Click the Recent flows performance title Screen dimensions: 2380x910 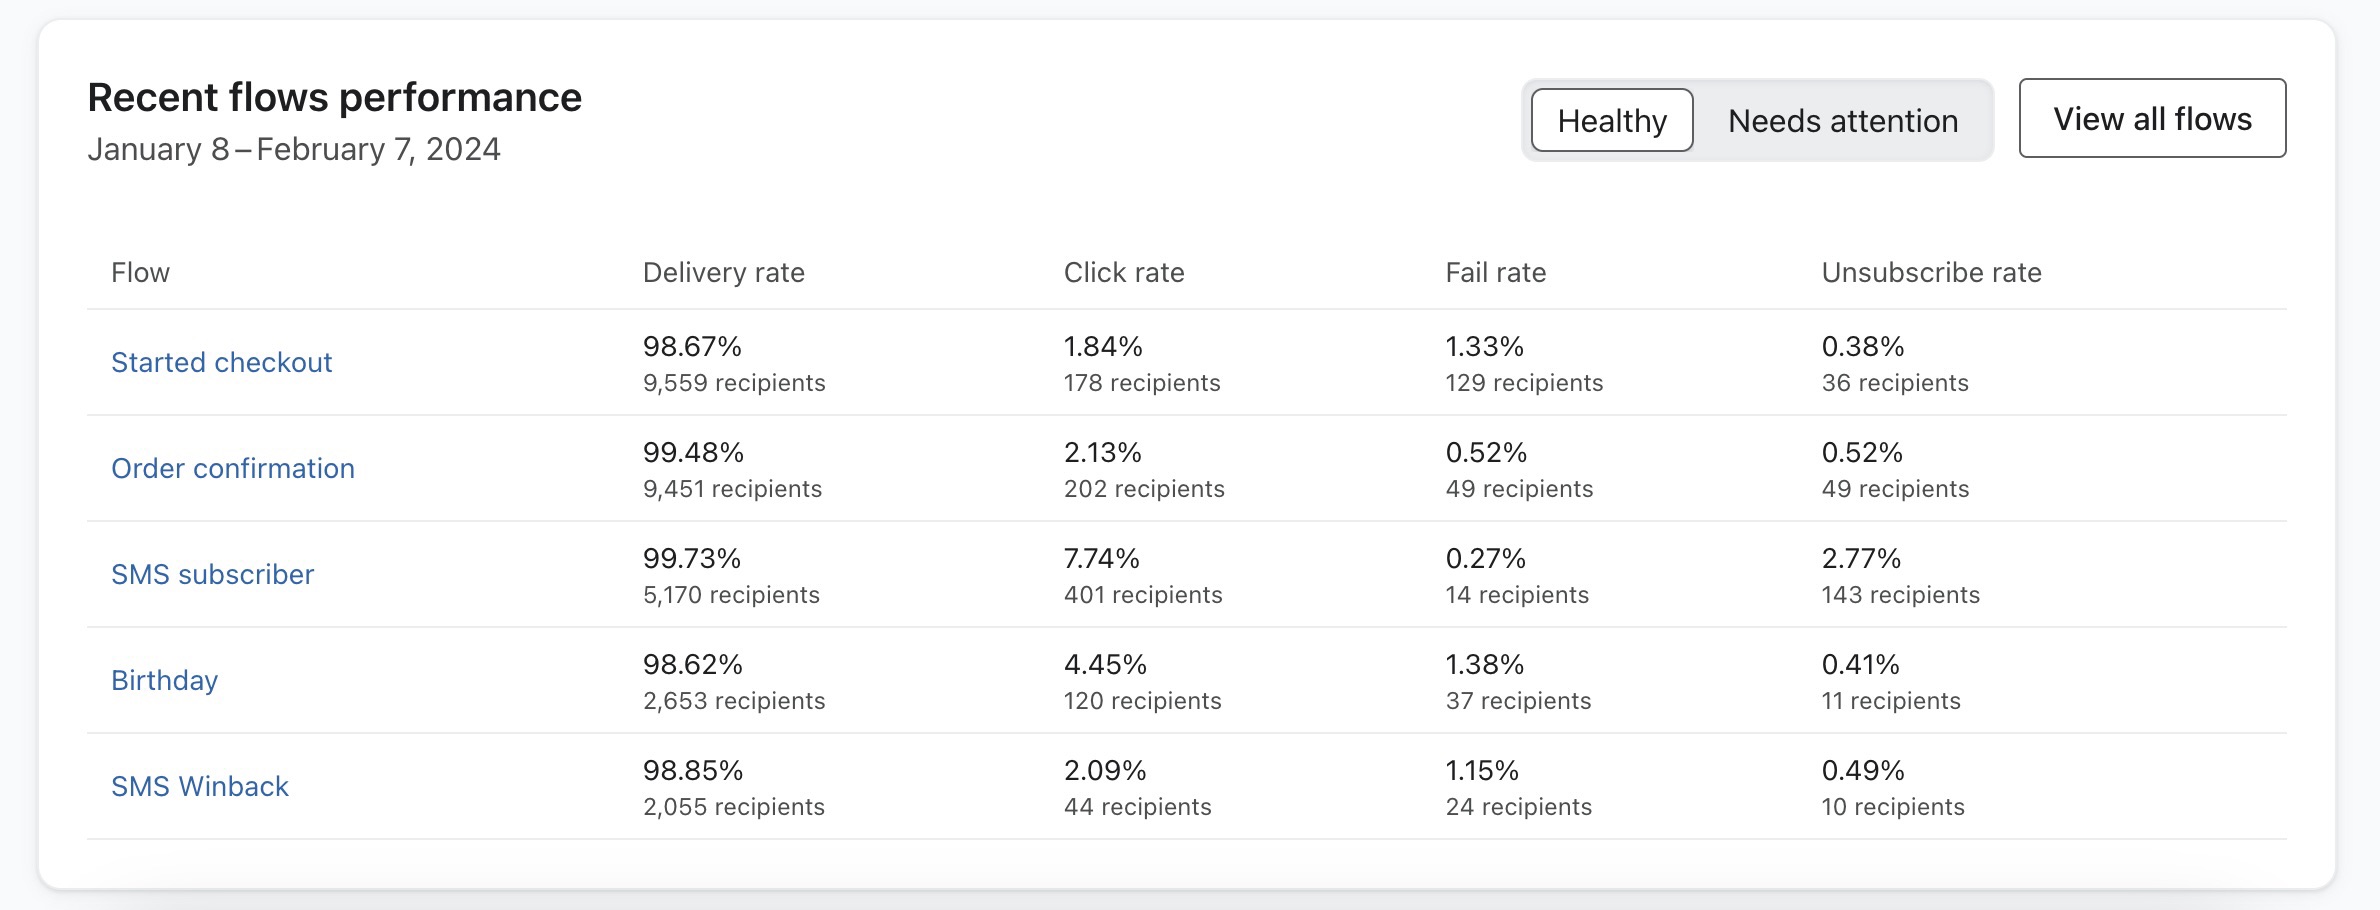click(334, 96)
